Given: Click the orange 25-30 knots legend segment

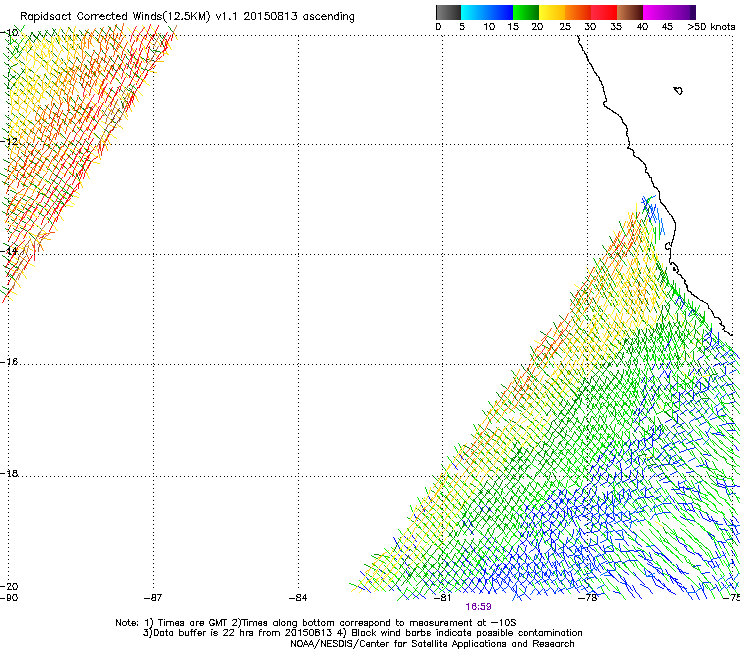Looking at the screenshot, I should pyautogui.click(x=578, y=12).
